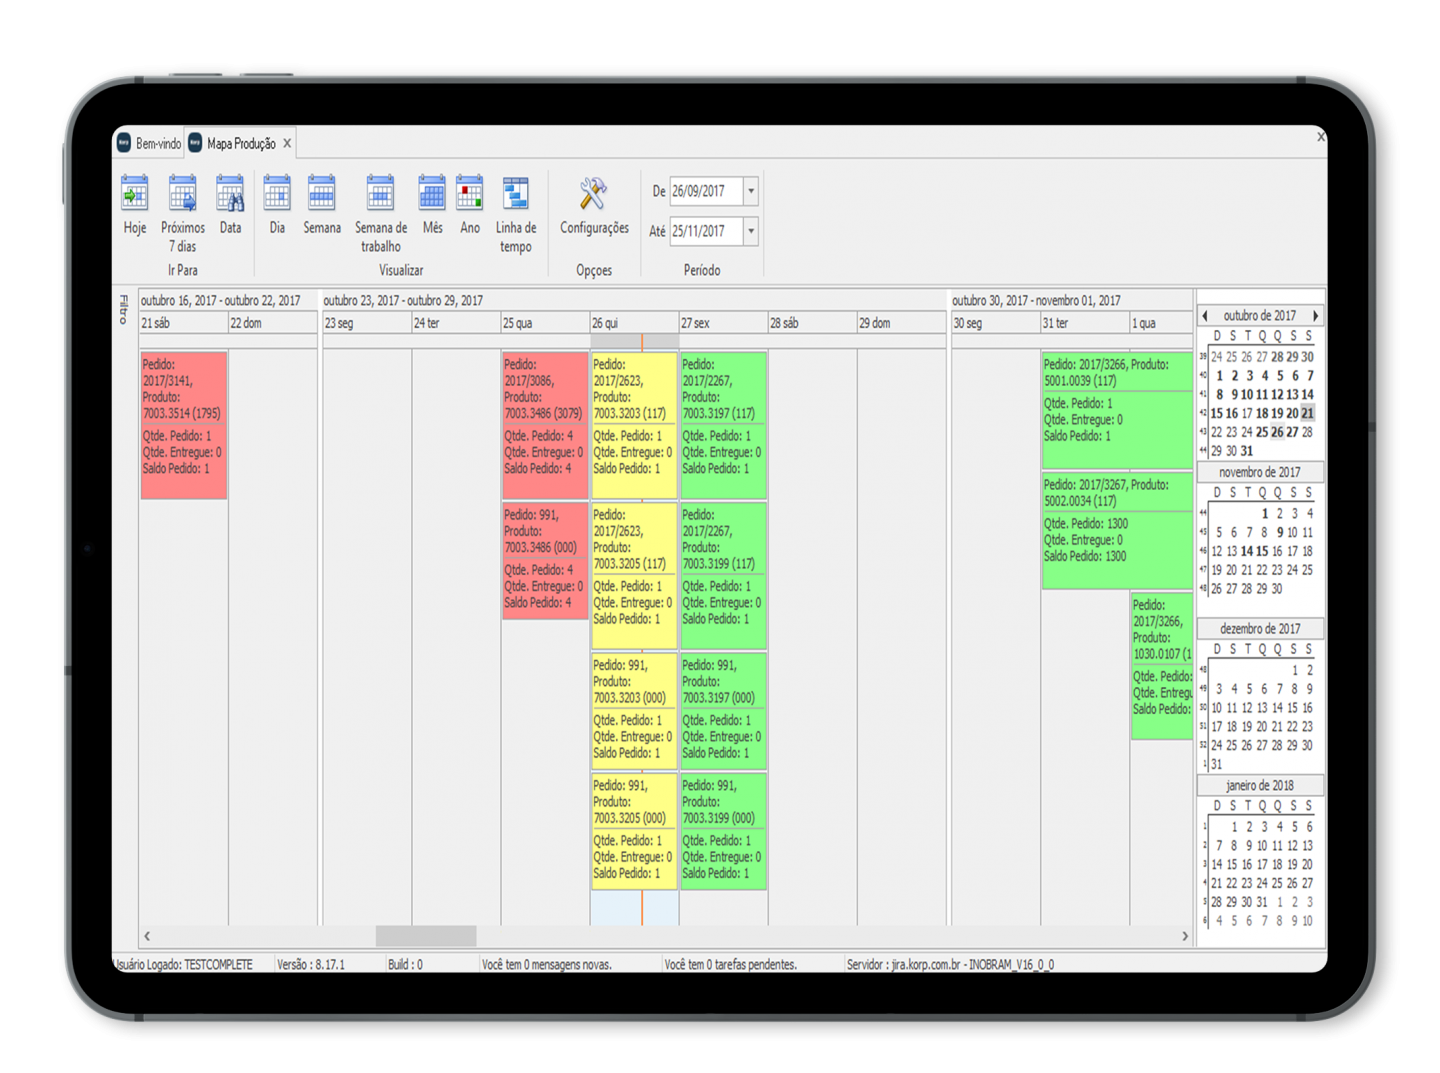Open the Filtro side panel

pos(124,309)
